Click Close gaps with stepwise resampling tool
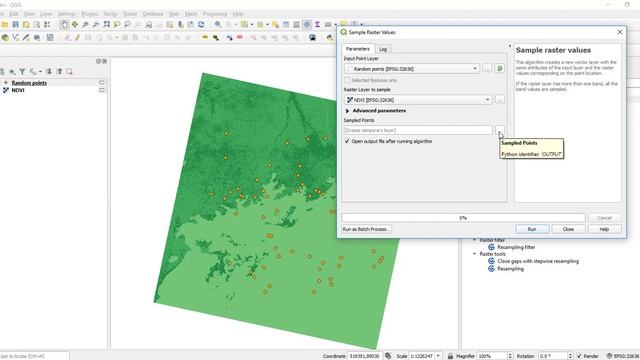 [x=538, y=261]
